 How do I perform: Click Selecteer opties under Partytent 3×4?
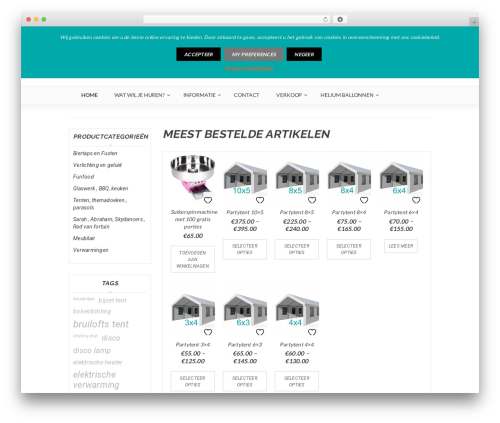[193, 381]
